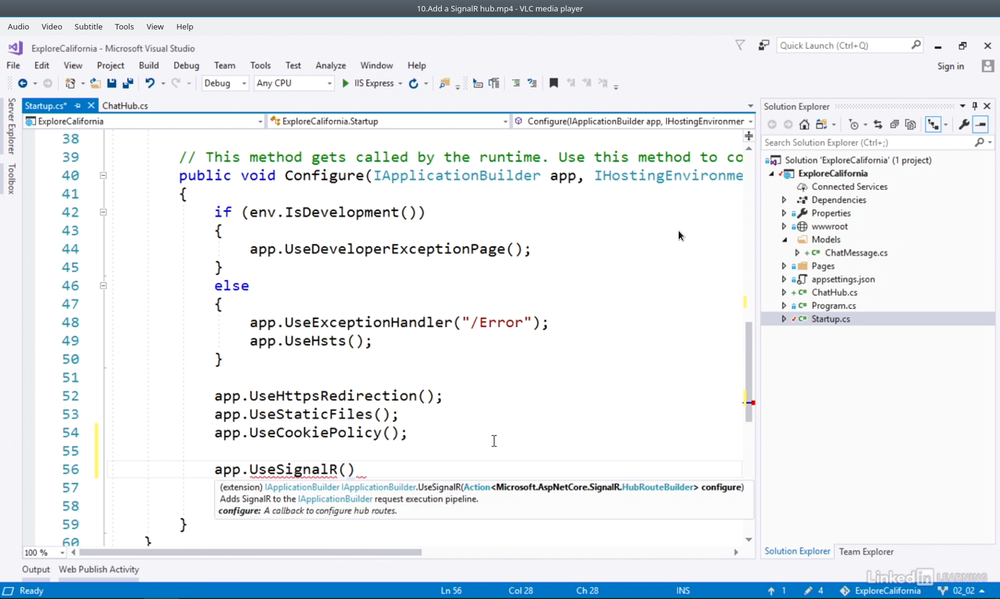Click the Search Solution Explorer field
Viewport: 1000px width, 599px height.
(878, 143)
